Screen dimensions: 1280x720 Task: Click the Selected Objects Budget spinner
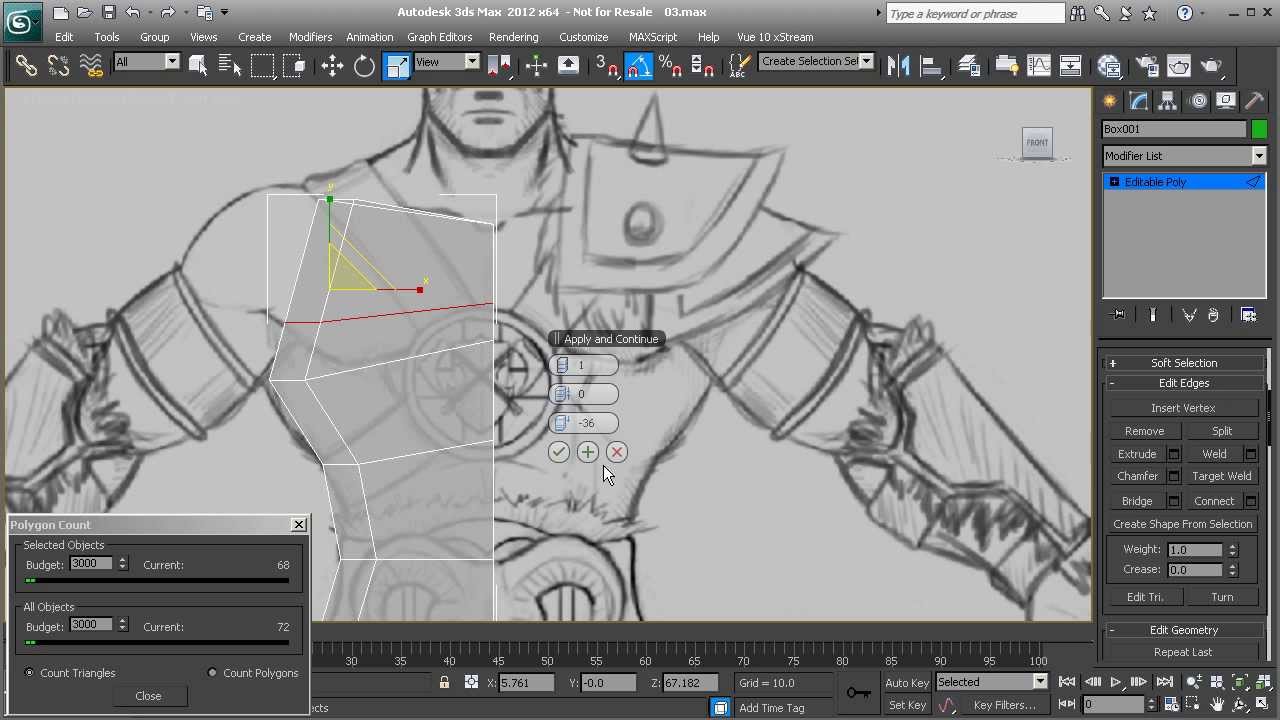pyautogui.click(x=122, y=564)
